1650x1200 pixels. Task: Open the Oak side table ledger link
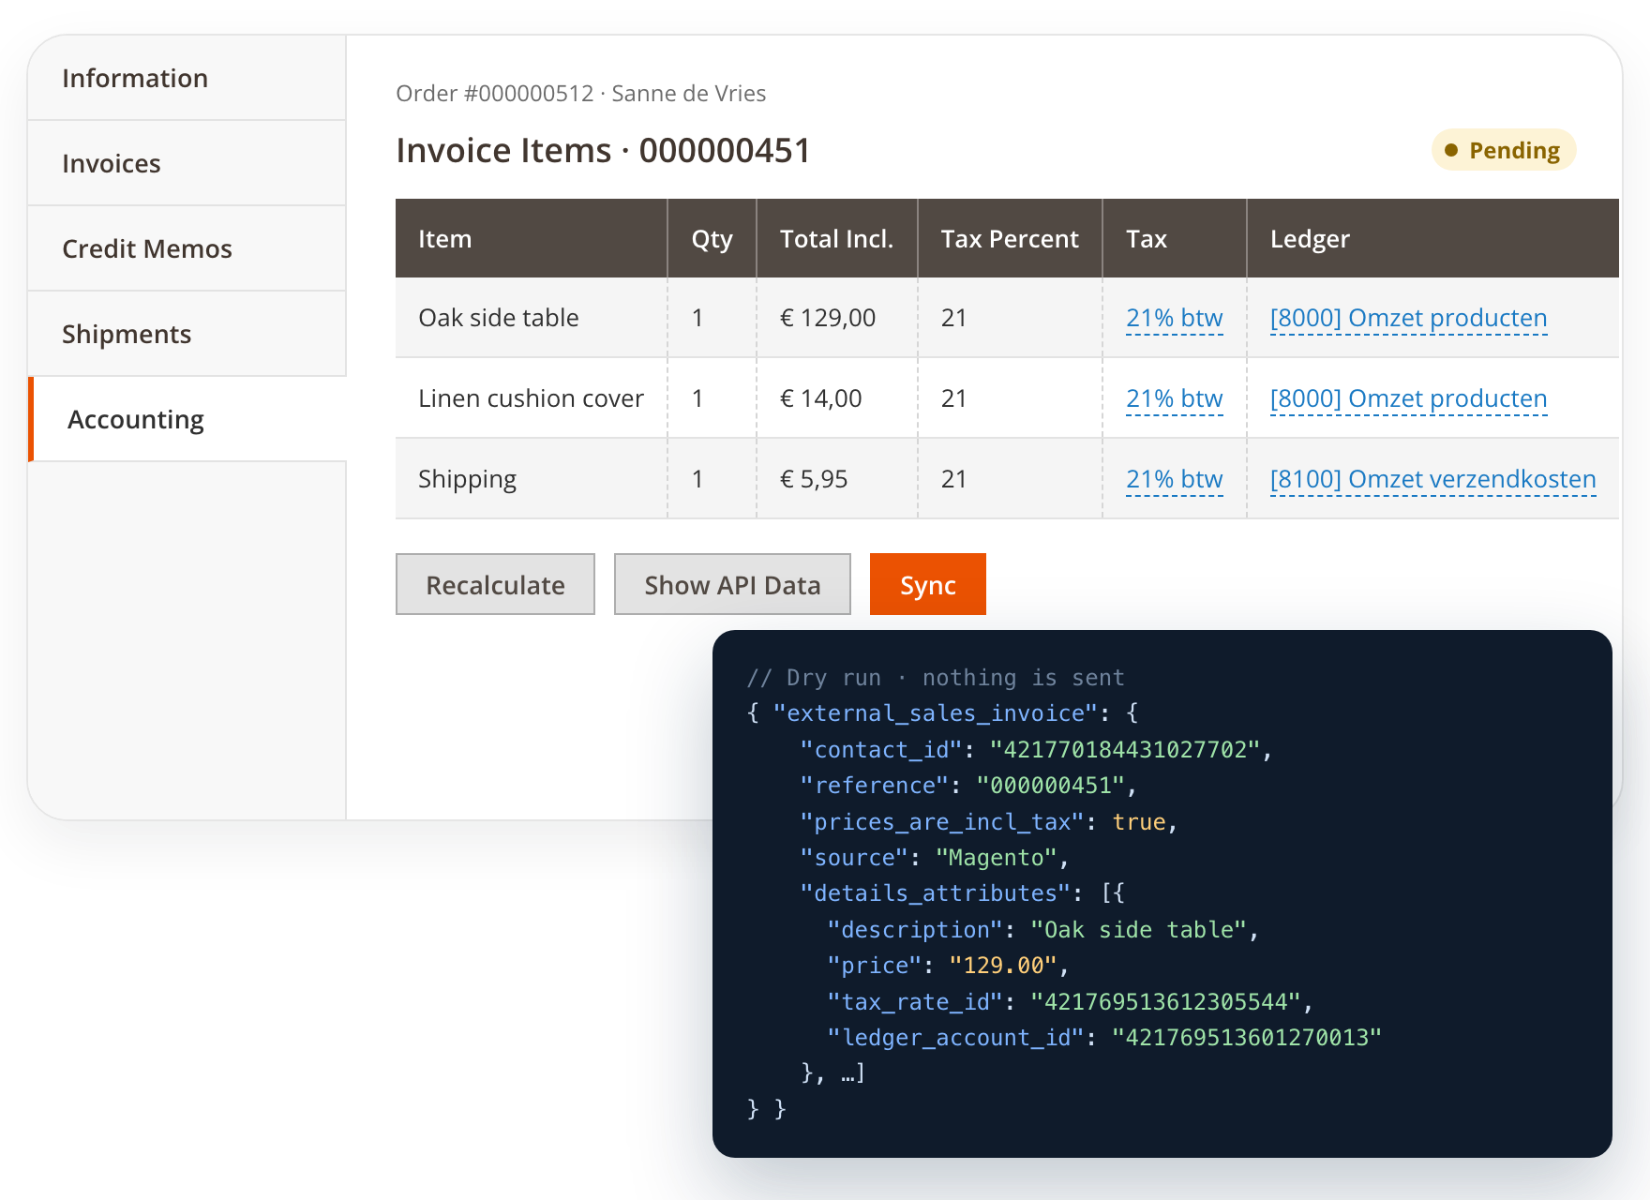[x=1408, y=318]
